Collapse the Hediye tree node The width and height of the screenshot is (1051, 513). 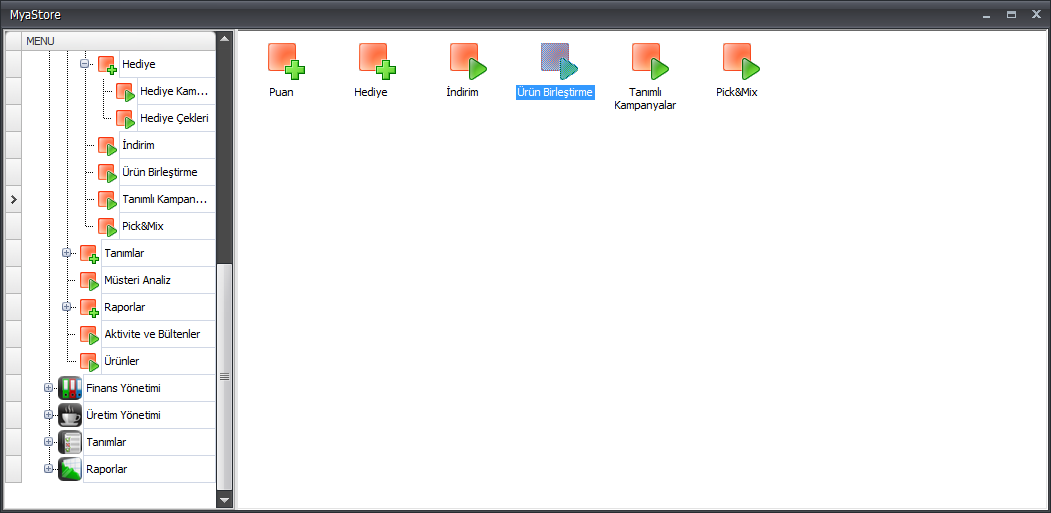[85, 64]
